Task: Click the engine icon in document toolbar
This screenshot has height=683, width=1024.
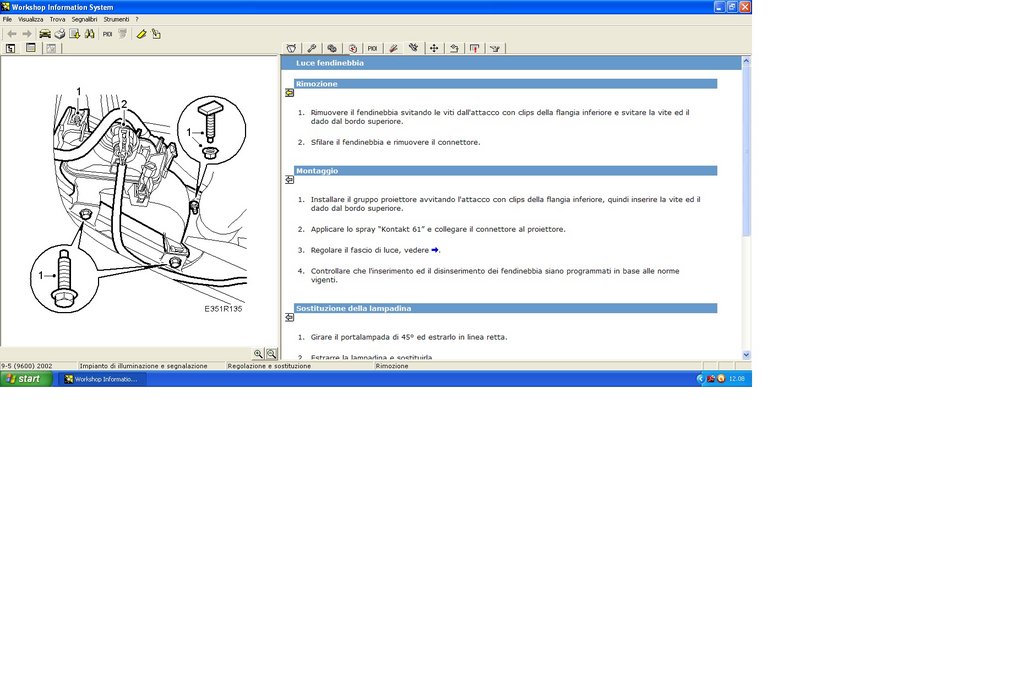Action: point(291,48)
